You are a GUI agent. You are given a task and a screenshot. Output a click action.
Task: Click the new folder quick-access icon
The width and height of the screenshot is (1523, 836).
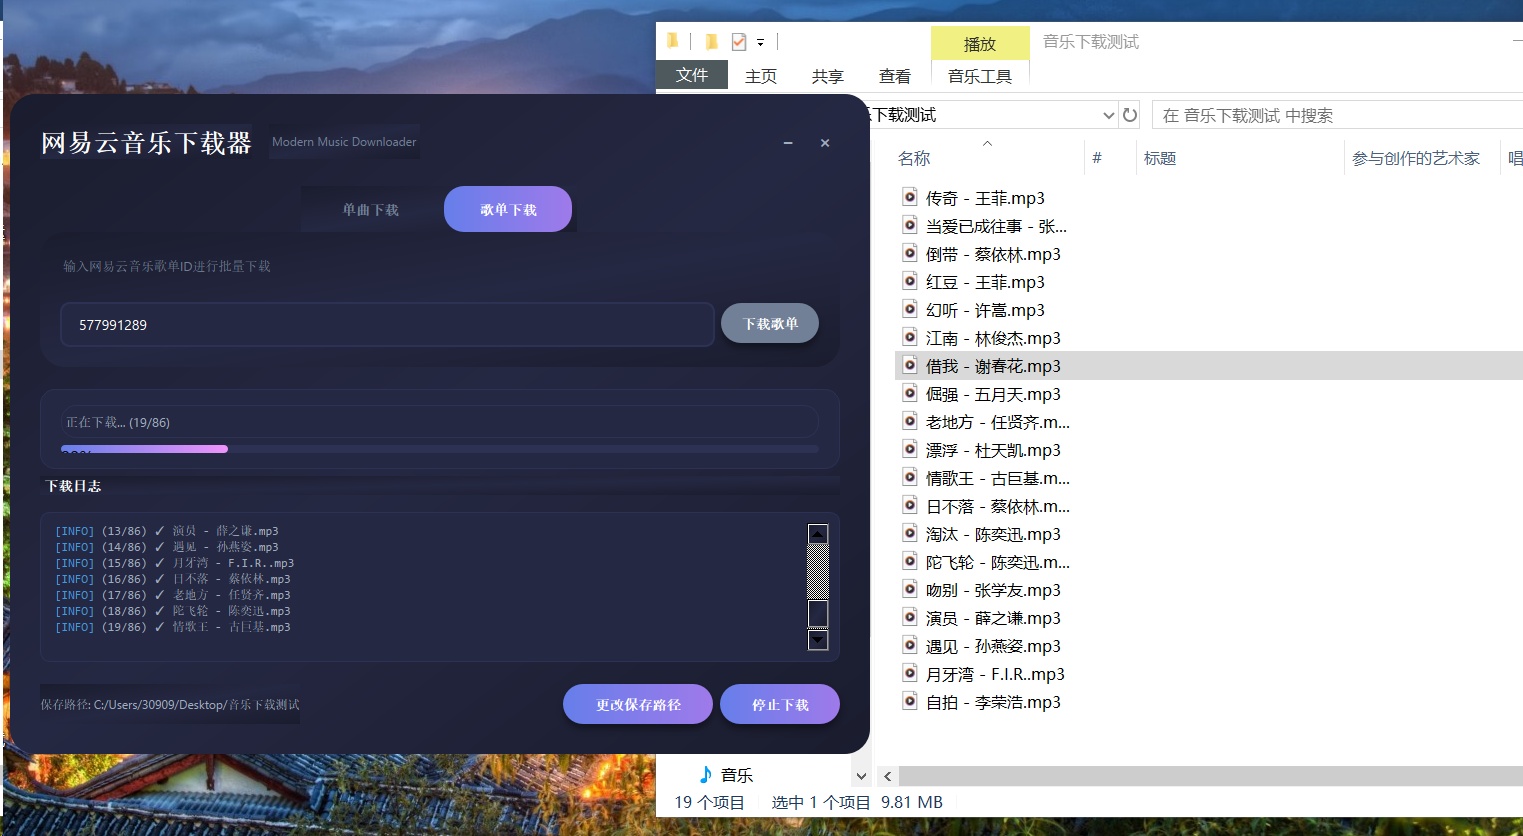pos(711,41)
